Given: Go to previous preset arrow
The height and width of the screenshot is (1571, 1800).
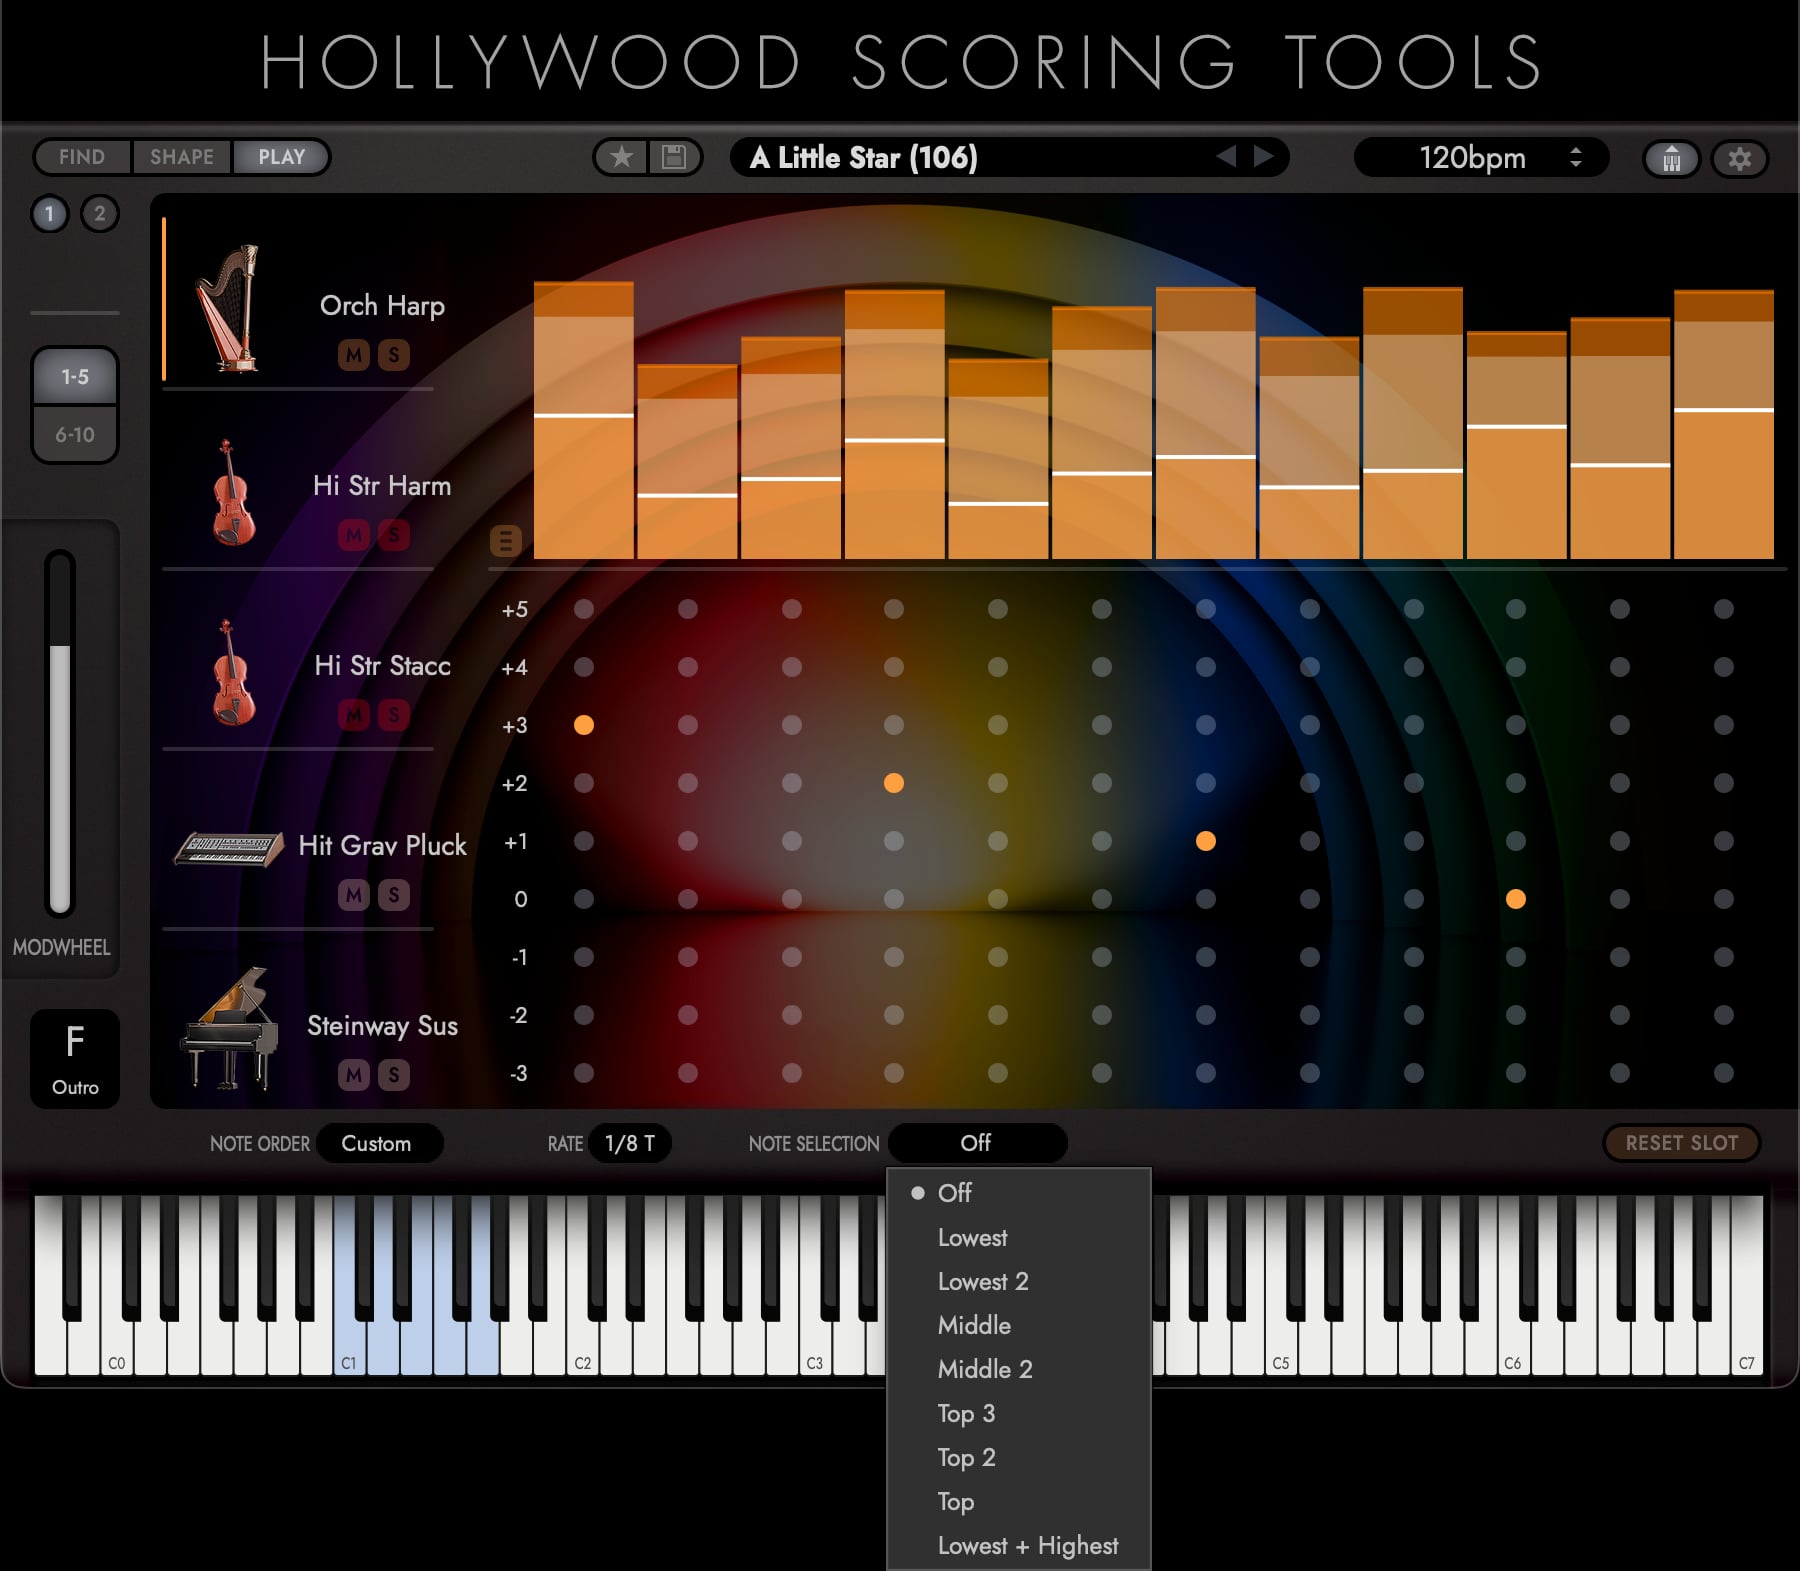Looking at the screenshot, I should [1226, 156].
